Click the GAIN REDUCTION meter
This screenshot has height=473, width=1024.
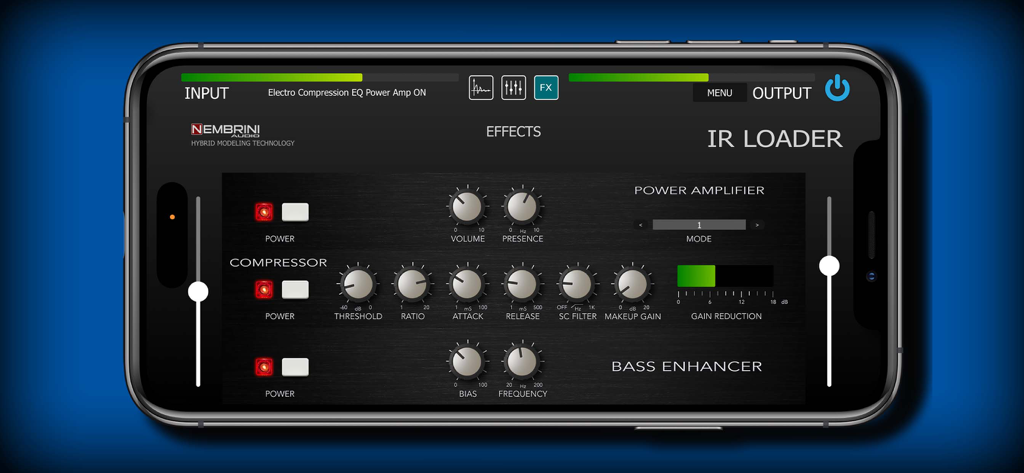tap(726, 276)
